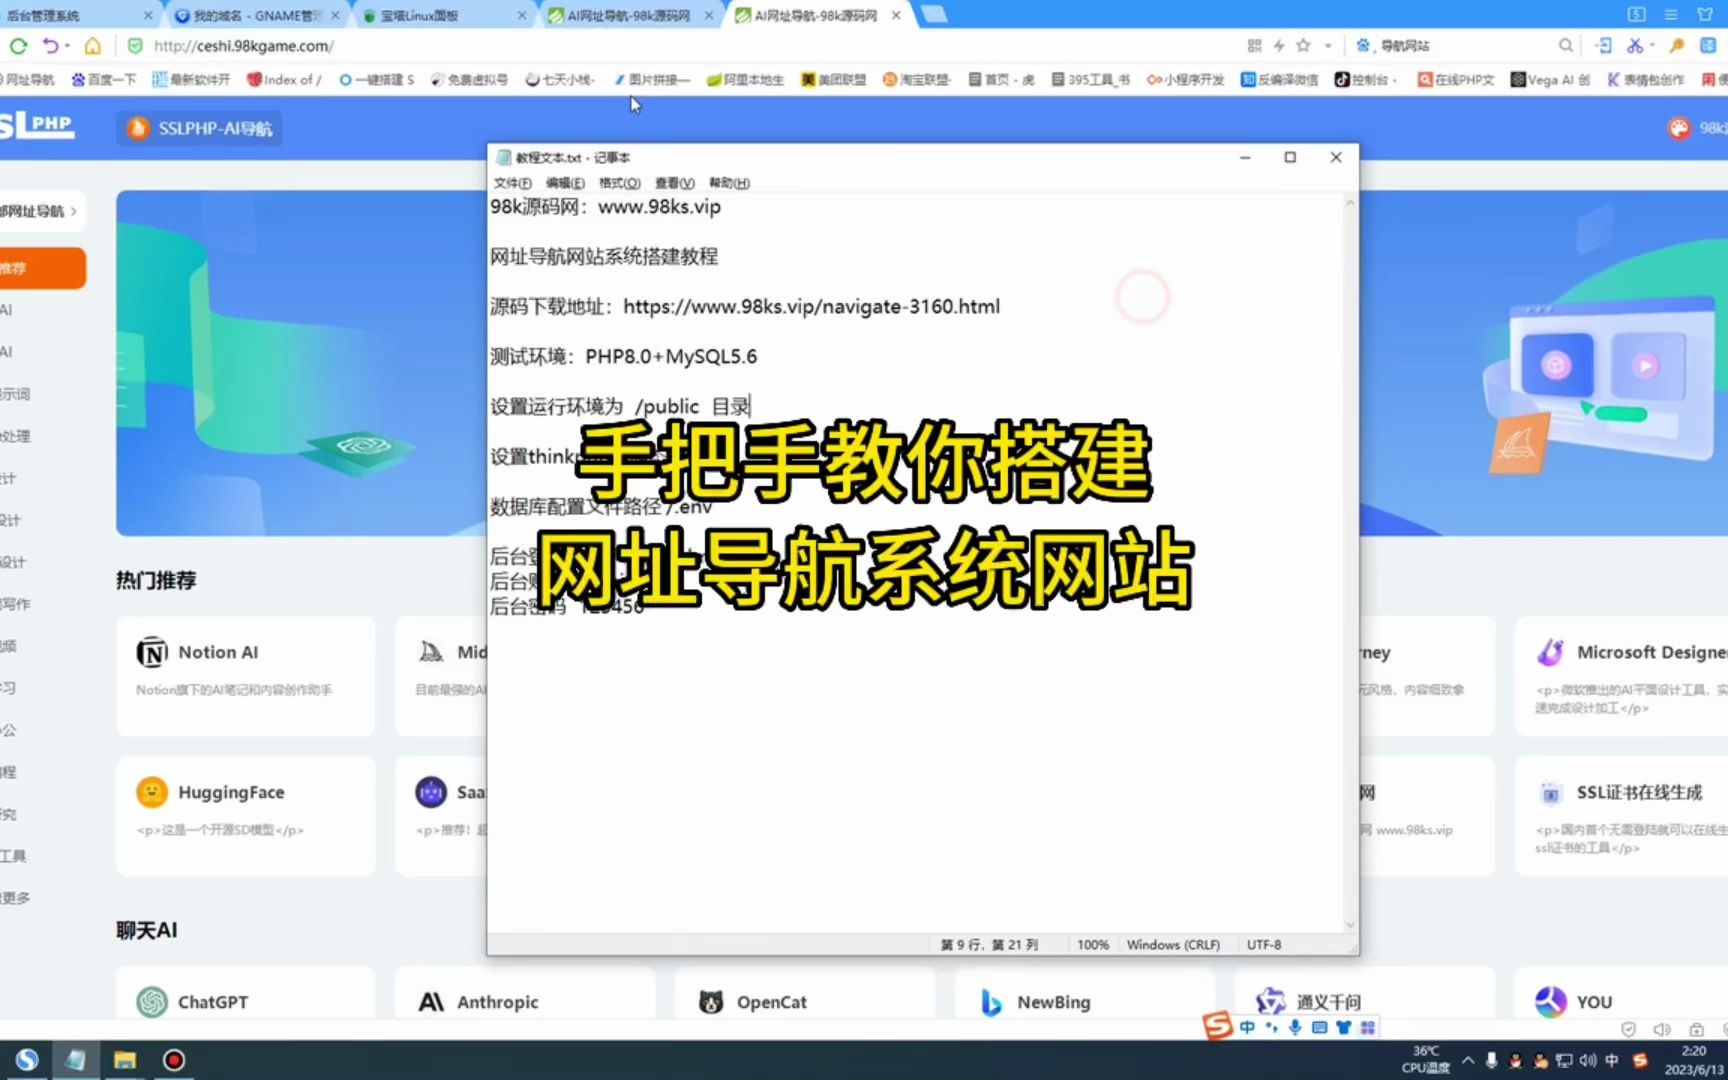Screen dimensions: 1728x1080
Task: Open the Notepad 编辑(E) menu
Action: tap(565, 183)
